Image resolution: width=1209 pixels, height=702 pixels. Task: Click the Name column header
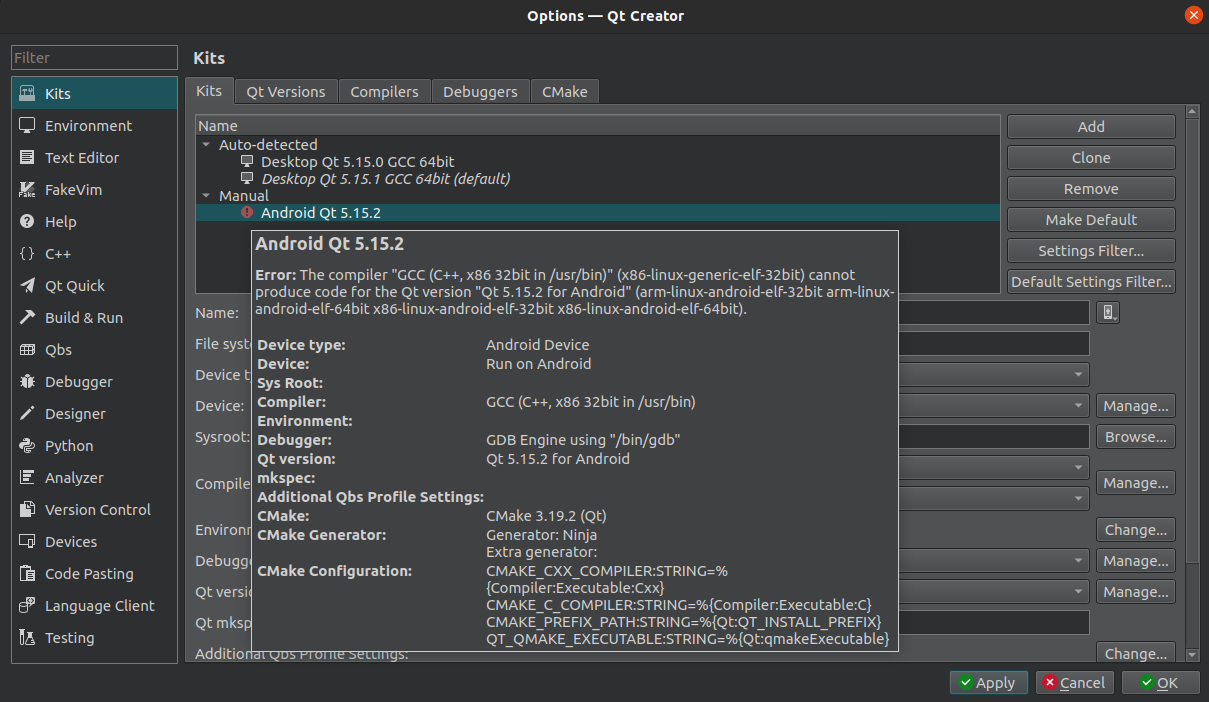click(x=598, y=126)
